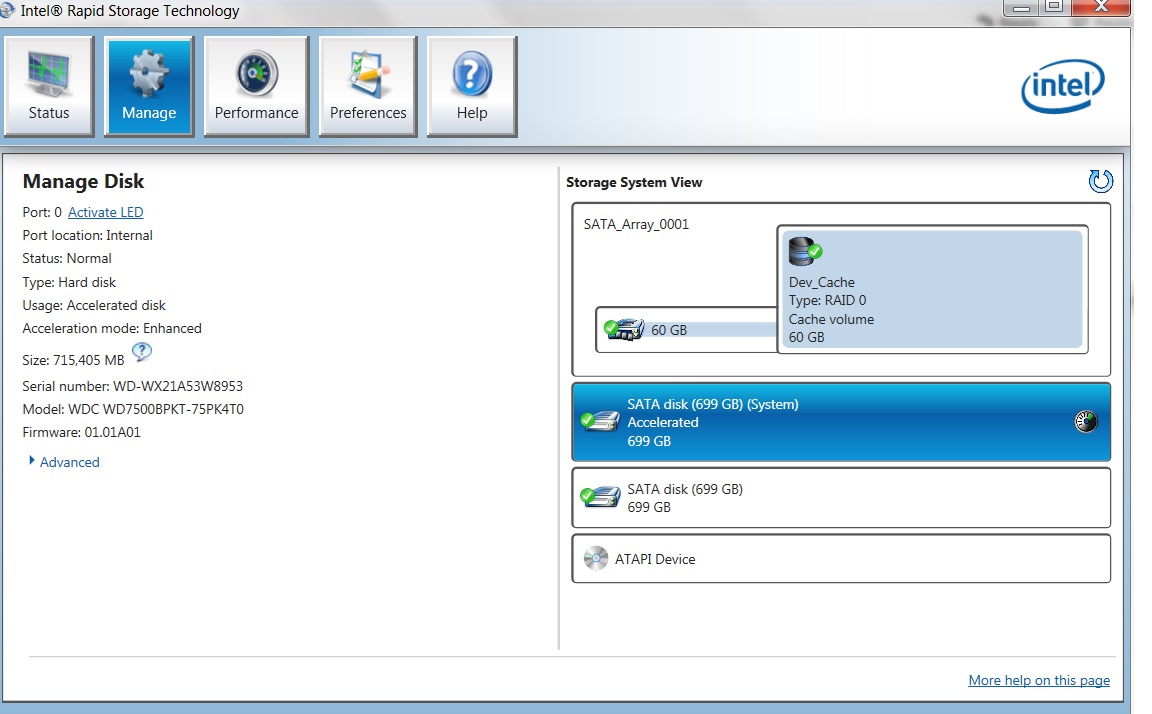Select the accelerated SATA disk (System)
The height and width of the screenshot is (714, 1152).
(x=841, y=422)
